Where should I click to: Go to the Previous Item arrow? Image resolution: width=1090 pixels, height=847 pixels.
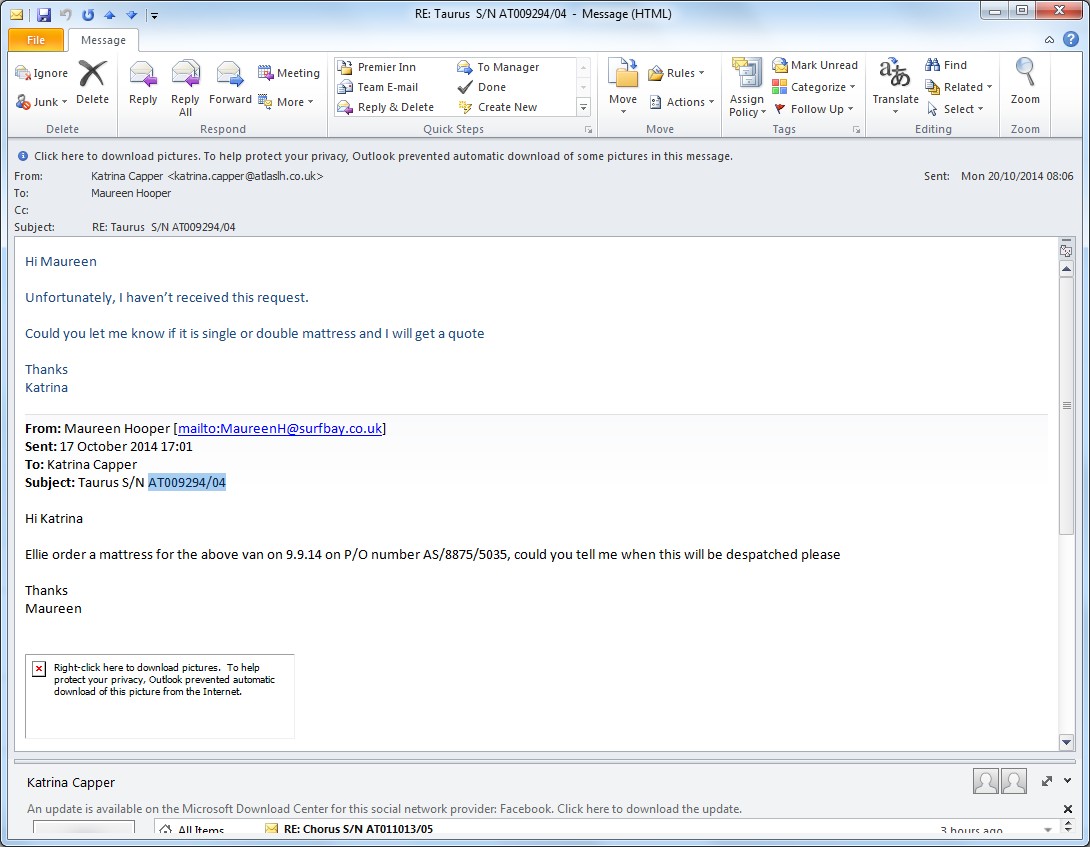pyautogui.click(x=110, y=14)
